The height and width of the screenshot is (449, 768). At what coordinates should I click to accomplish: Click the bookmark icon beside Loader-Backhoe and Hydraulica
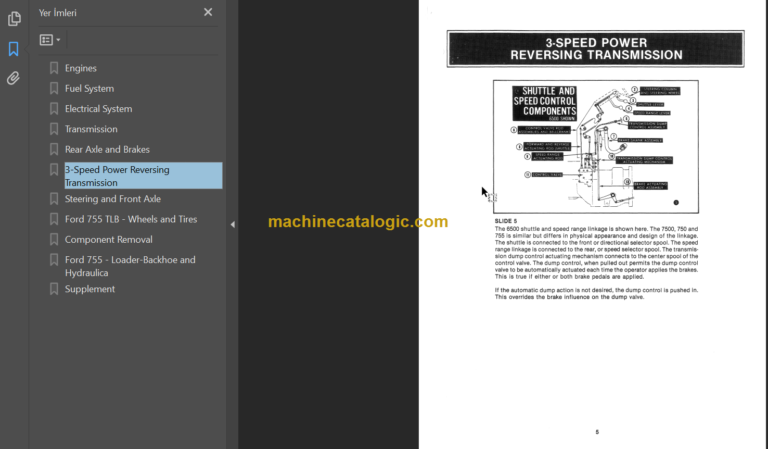[x=54, y=260]
